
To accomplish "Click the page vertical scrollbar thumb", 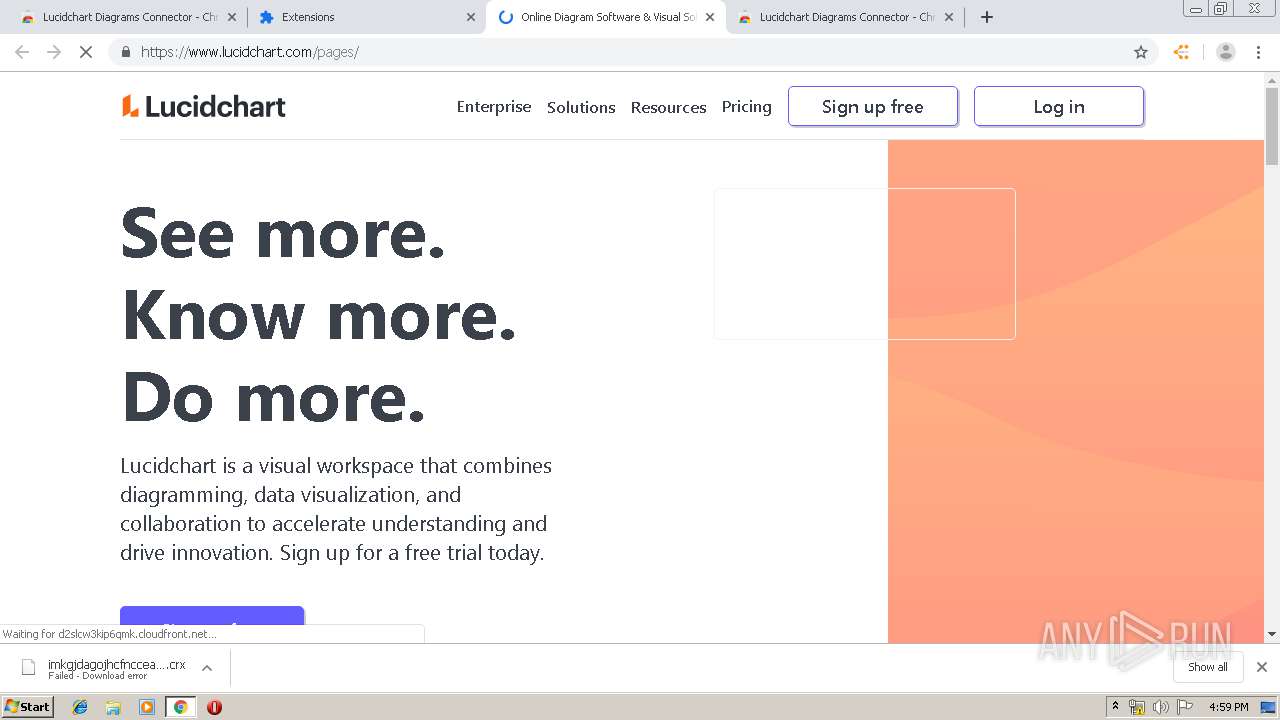I will pyautogui.click(x=1272, y=126).
